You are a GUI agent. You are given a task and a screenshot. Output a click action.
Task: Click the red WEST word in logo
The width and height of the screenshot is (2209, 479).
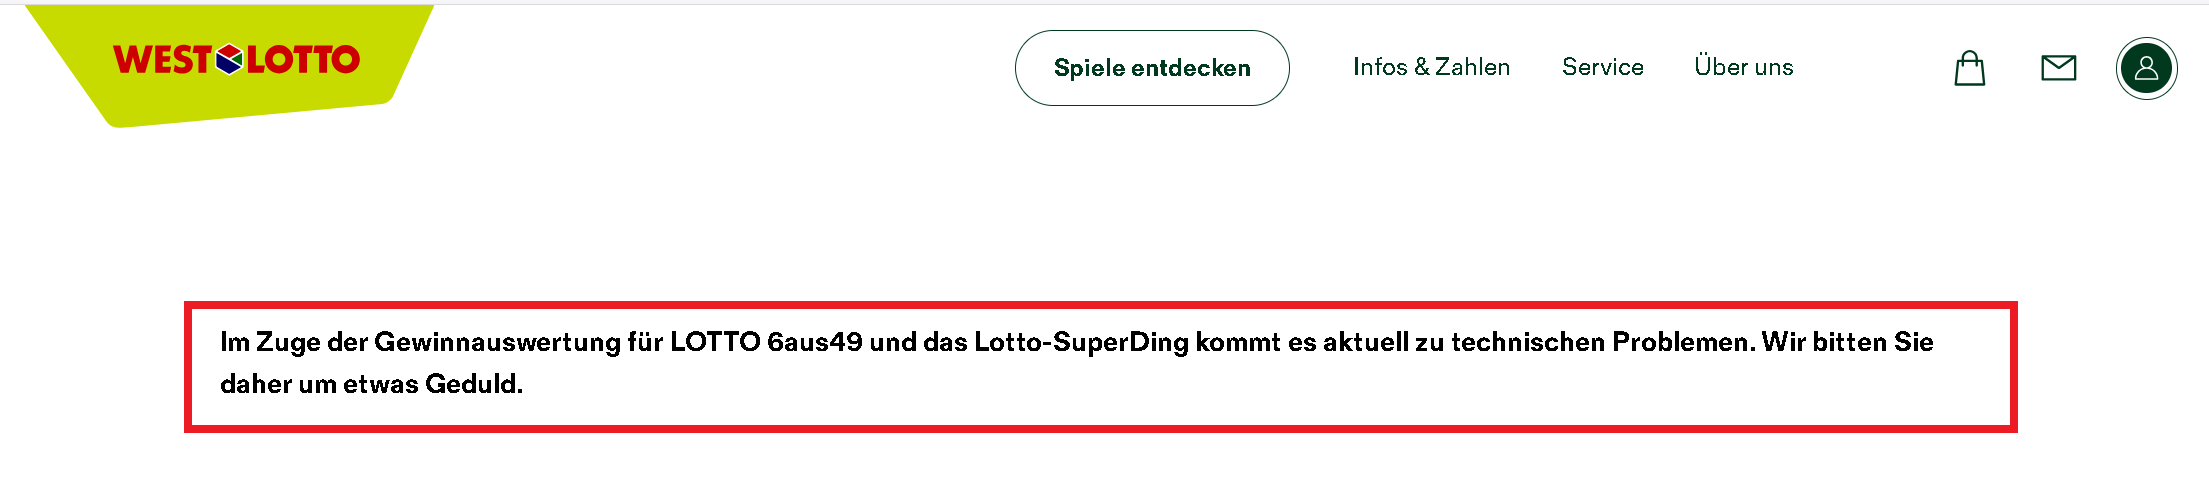pos(162,60)
